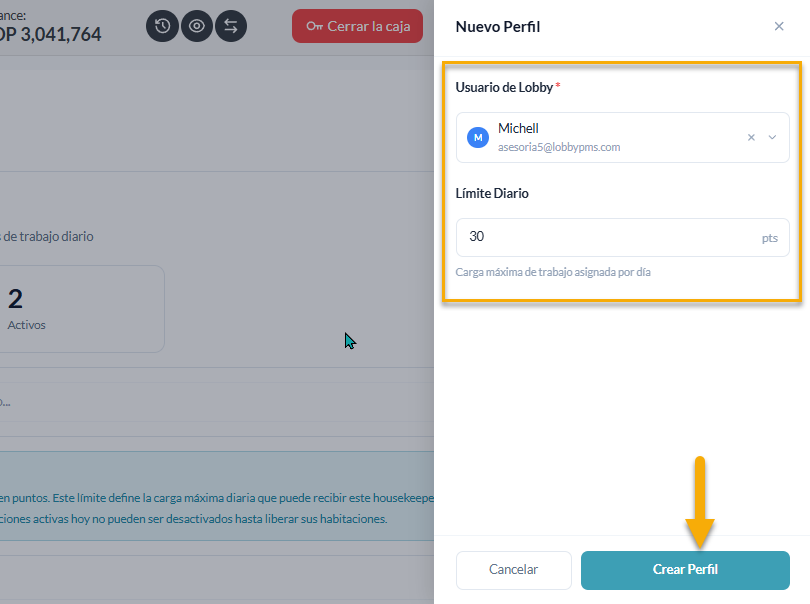Image resolution: width=810 pixels, height=604 pixels.
Task: Click the asesoria5@lobbypms.com email text
Action: pyautogui.click(x=559, y=147)
